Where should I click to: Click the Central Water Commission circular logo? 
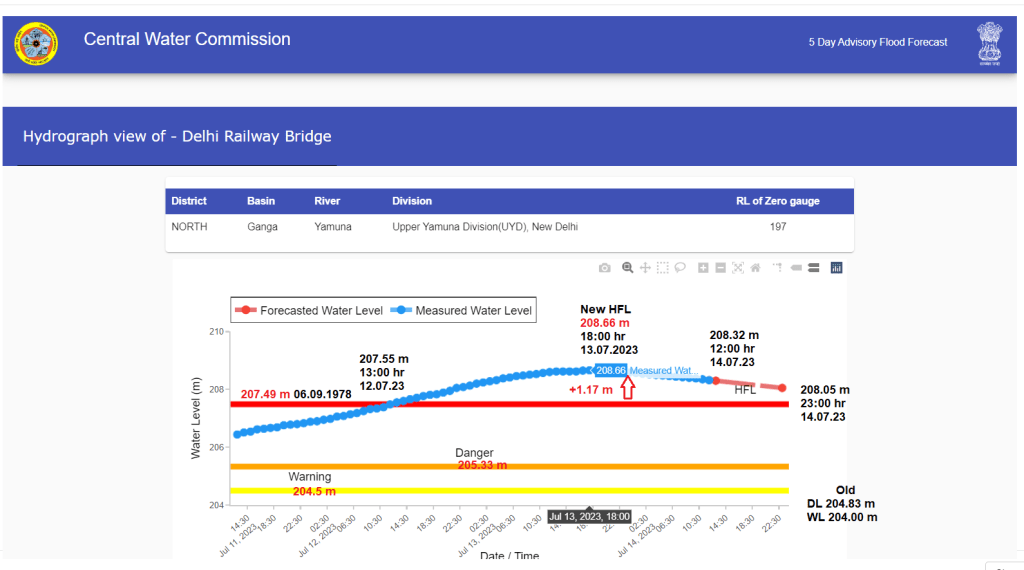tap(36, 43)
